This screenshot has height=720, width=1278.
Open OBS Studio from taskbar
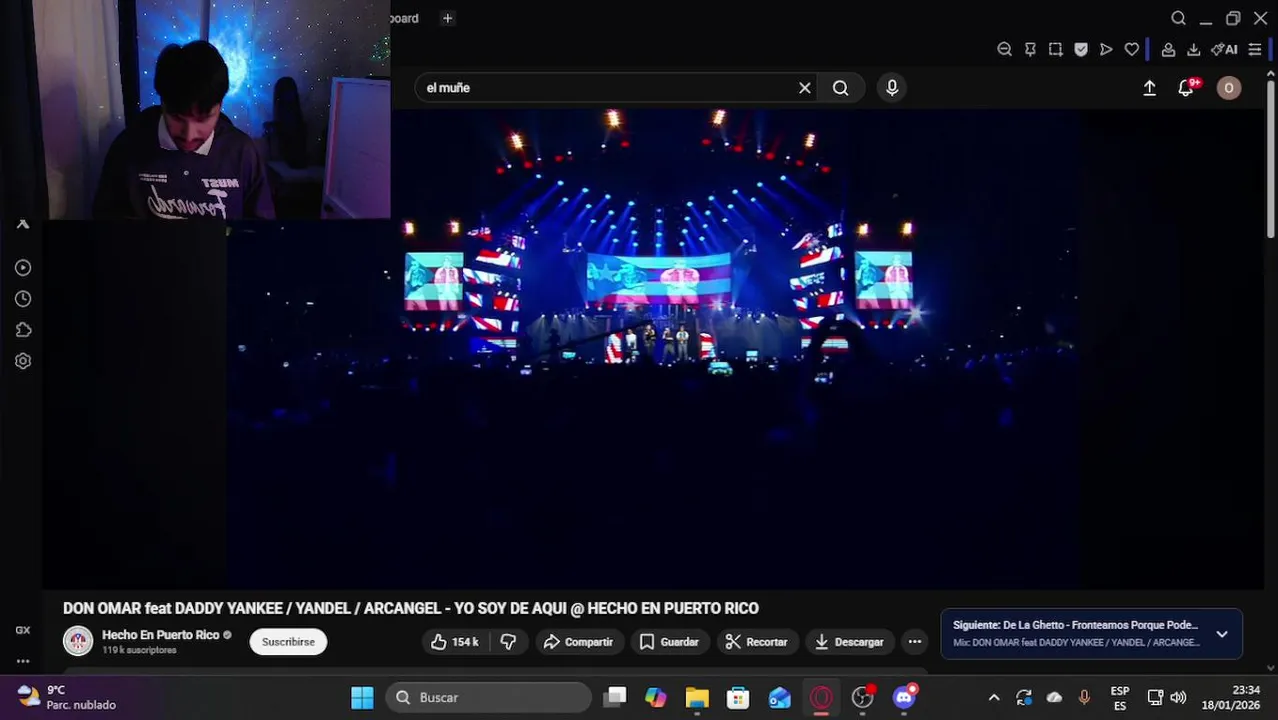tap(863, 697)
